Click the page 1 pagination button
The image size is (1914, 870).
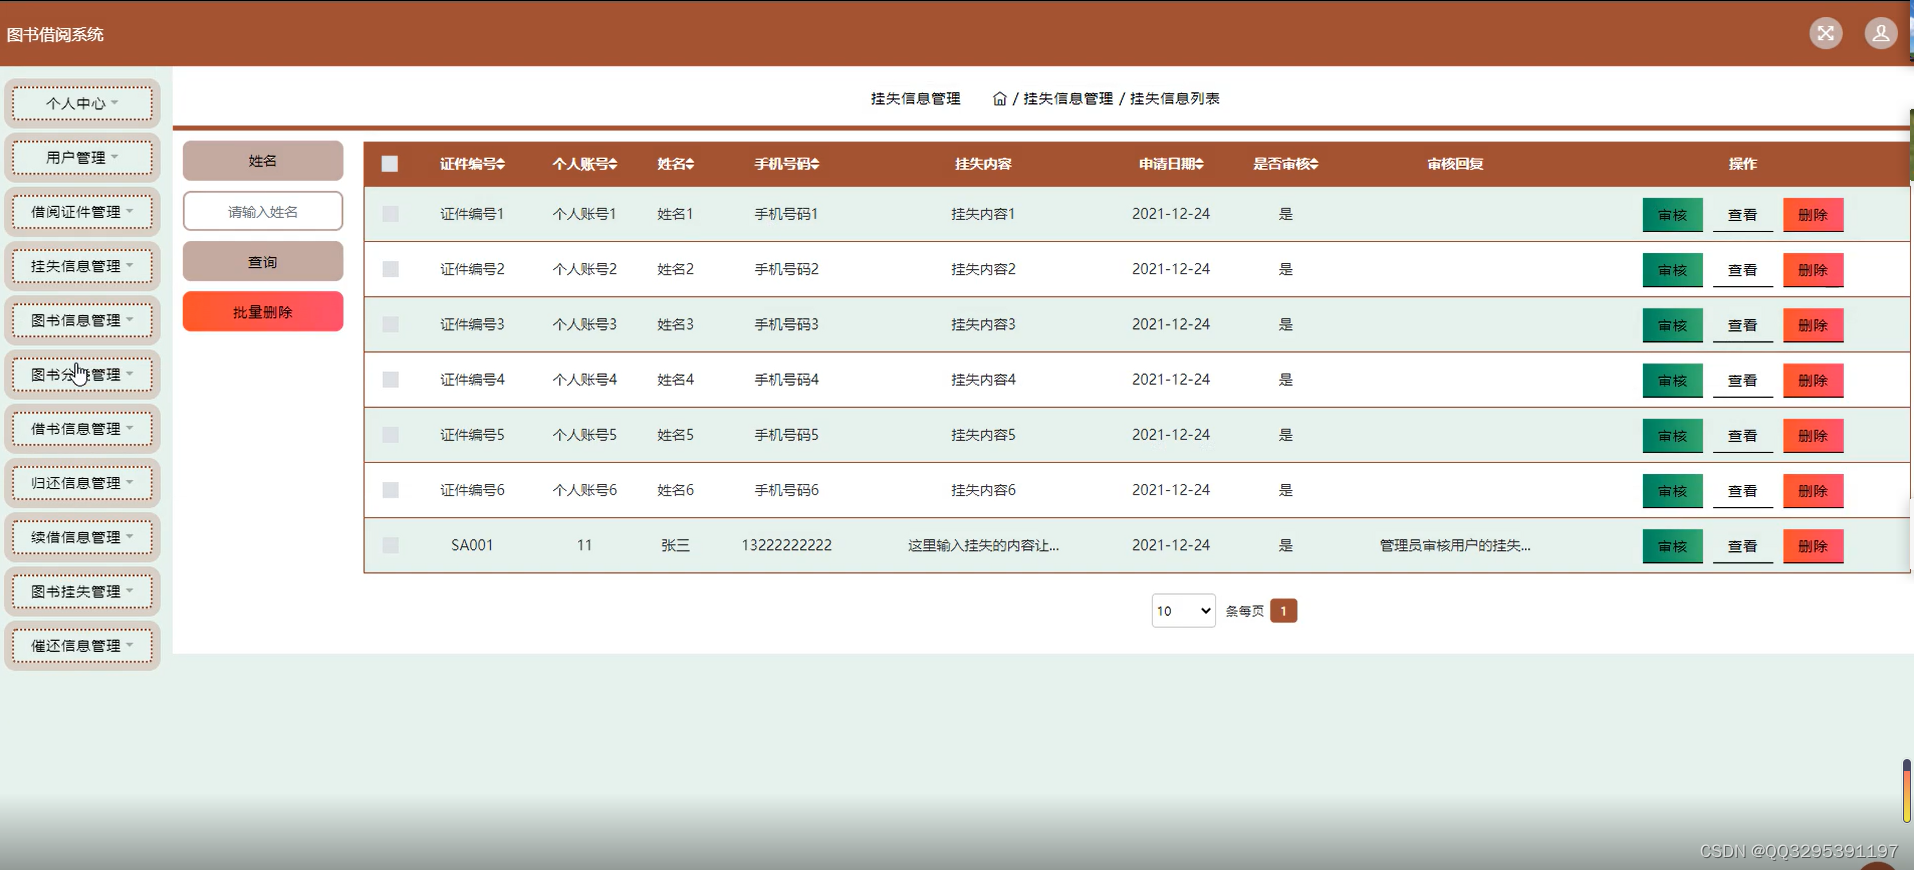pyautogui.click(x=1283, y=611)
